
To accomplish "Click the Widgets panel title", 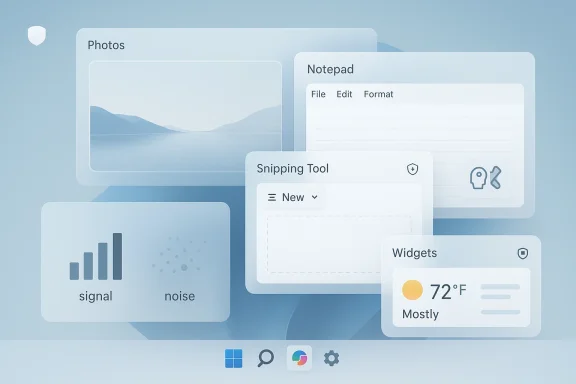I will [x=414, y=253].
